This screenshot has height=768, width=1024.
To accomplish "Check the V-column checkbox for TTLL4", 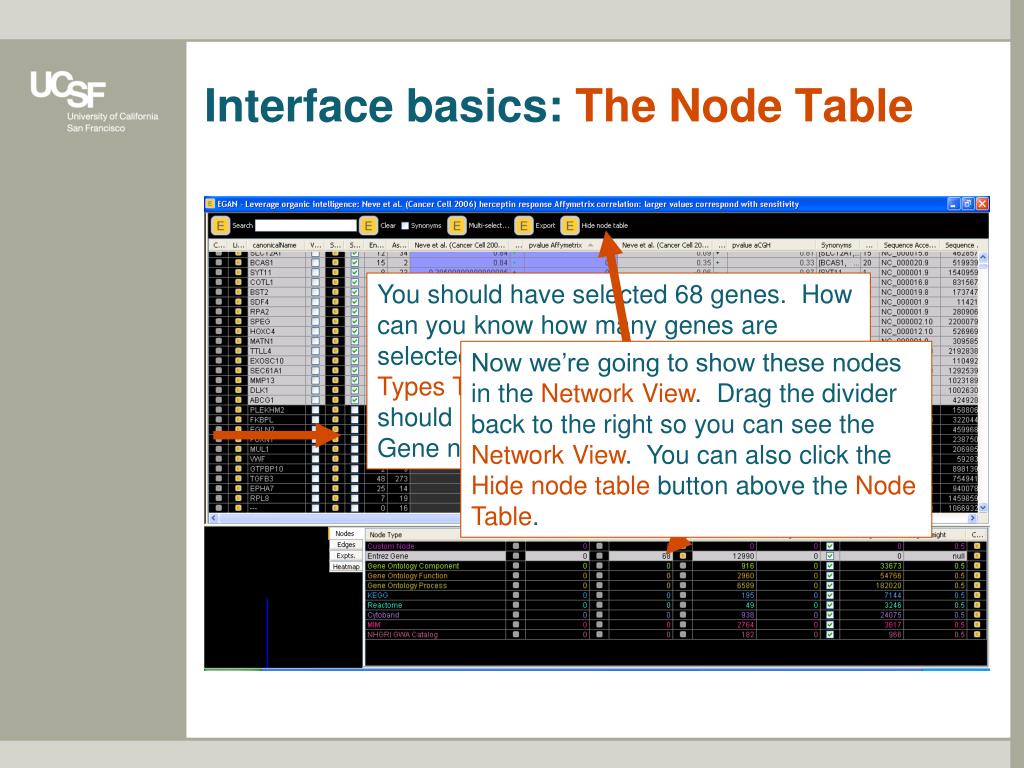I will tap(315, 351).
